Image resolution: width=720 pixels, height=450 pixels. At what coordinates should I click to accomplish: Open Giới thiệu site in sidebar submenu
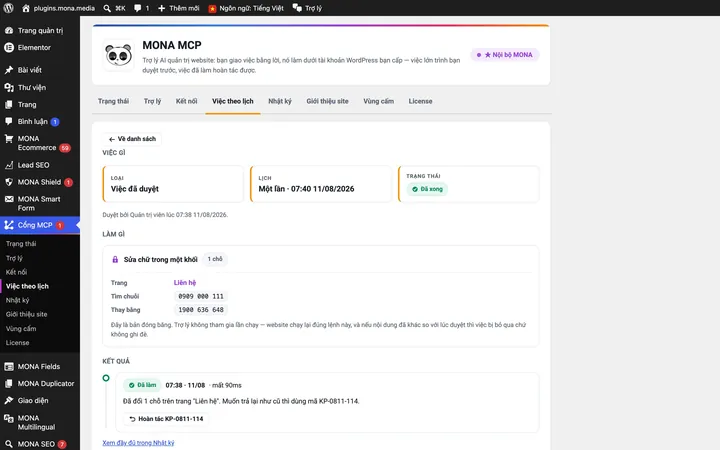click(26, 315)
